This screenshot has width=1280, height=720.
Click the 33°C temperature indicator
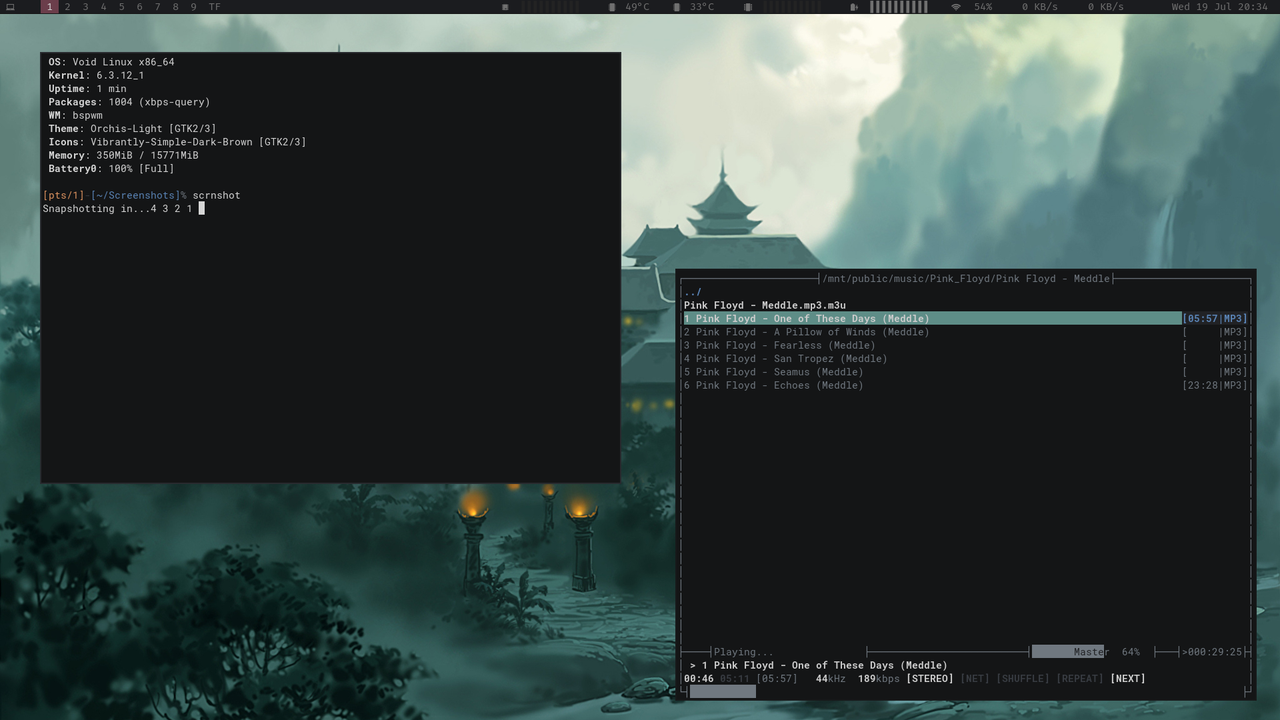click(694, 7)
